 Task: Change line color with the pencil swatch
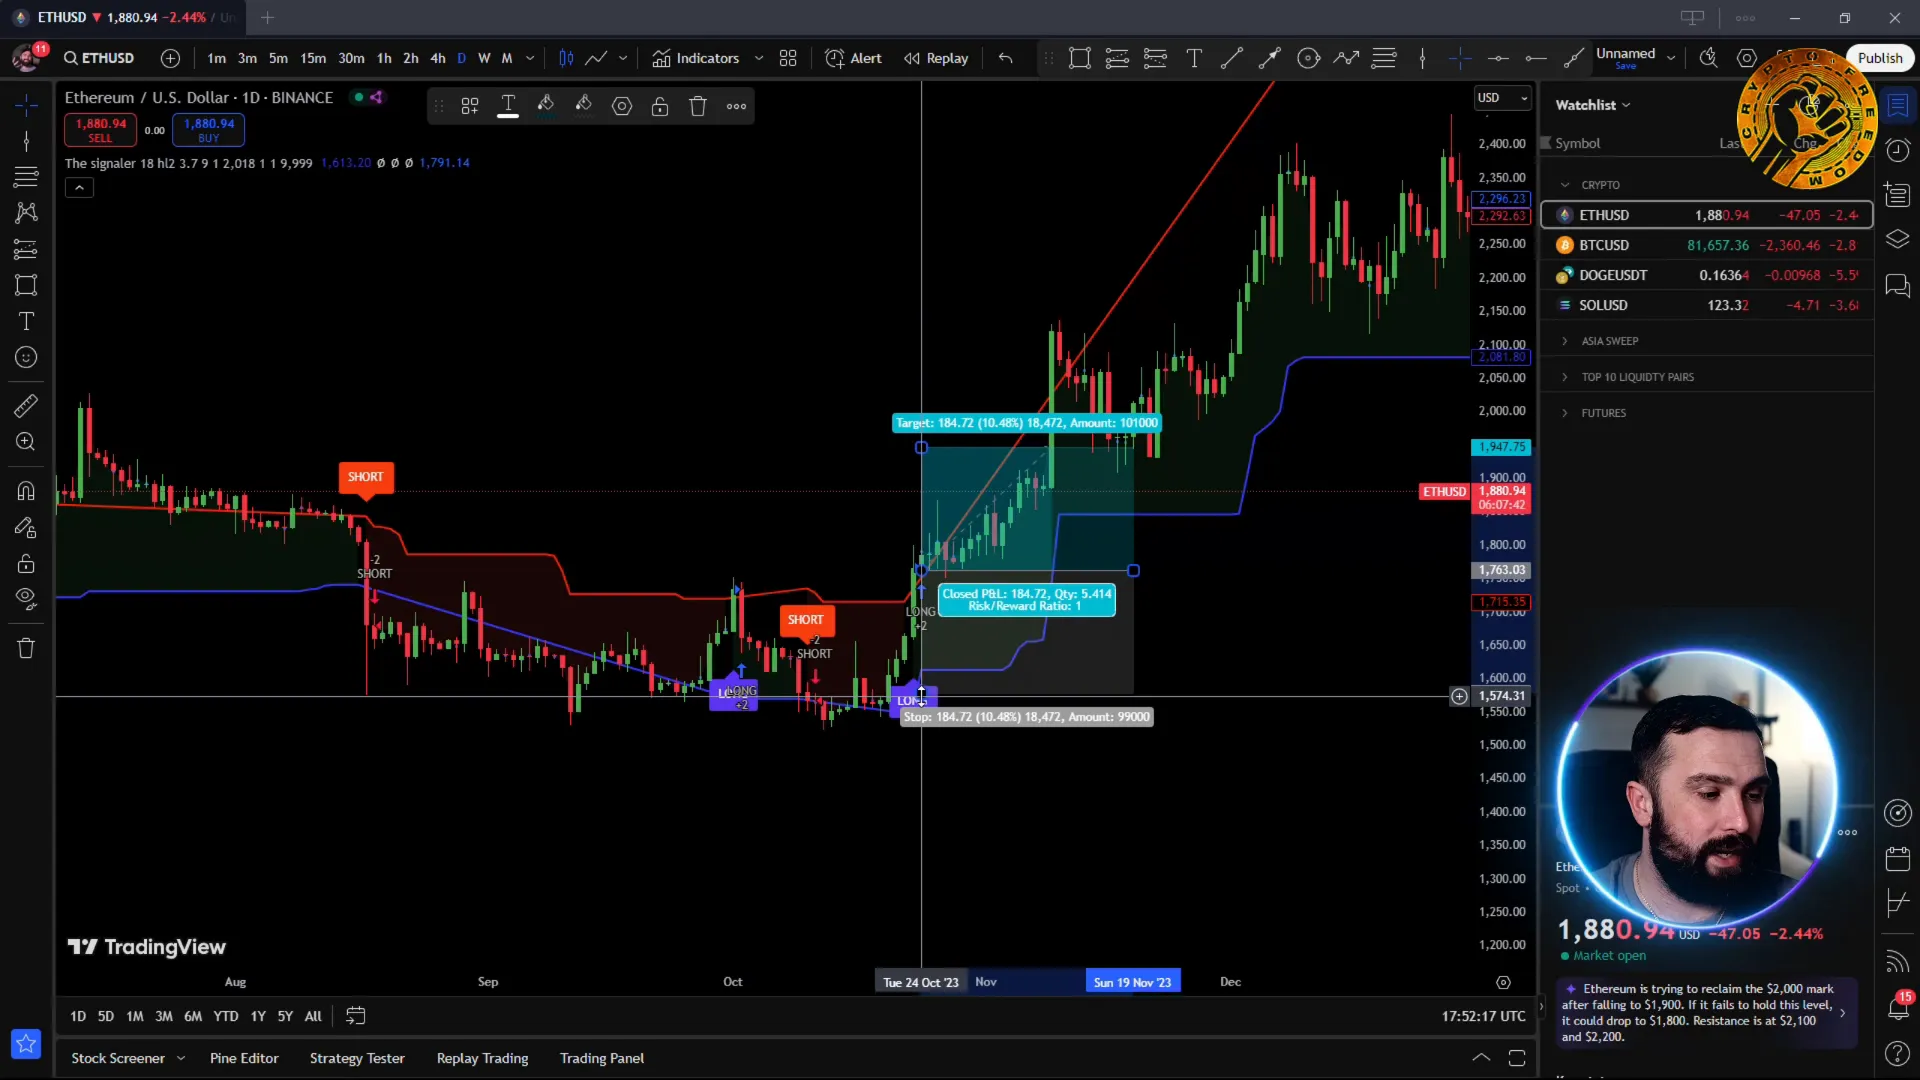point(546,106)
